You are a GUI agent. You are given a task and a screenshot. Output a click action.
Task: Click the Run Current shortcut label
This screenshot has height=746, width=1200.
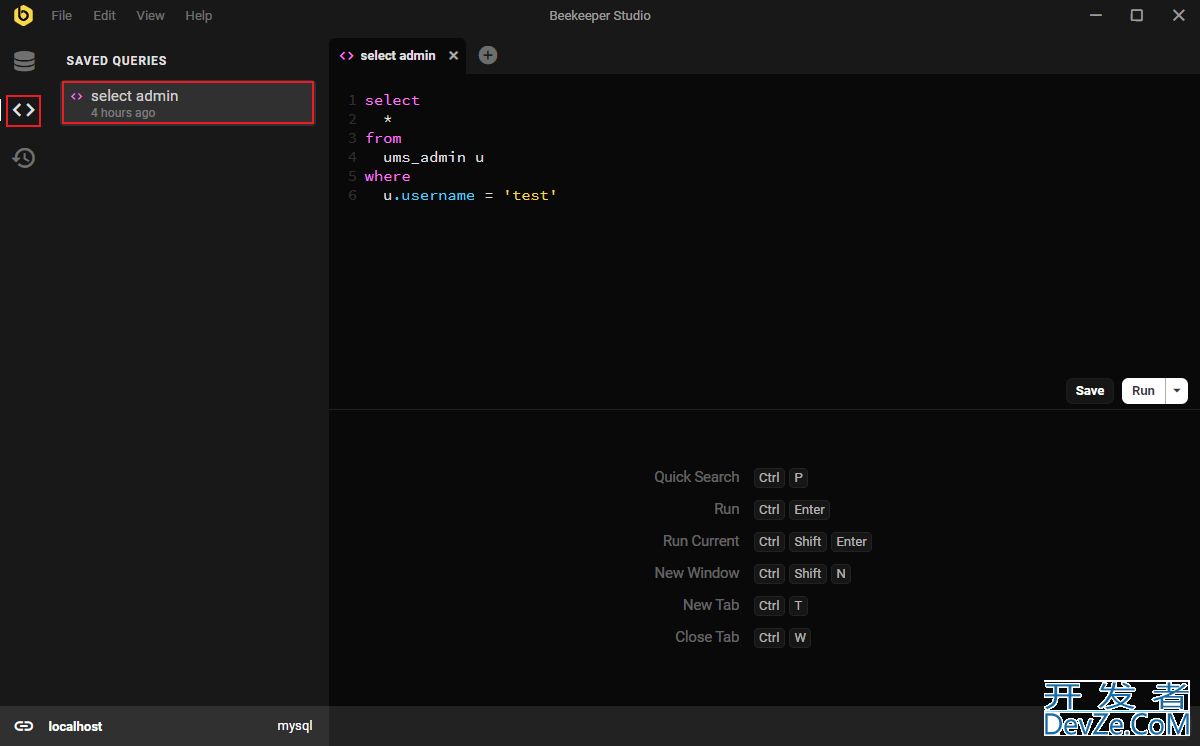pos(701,541)
